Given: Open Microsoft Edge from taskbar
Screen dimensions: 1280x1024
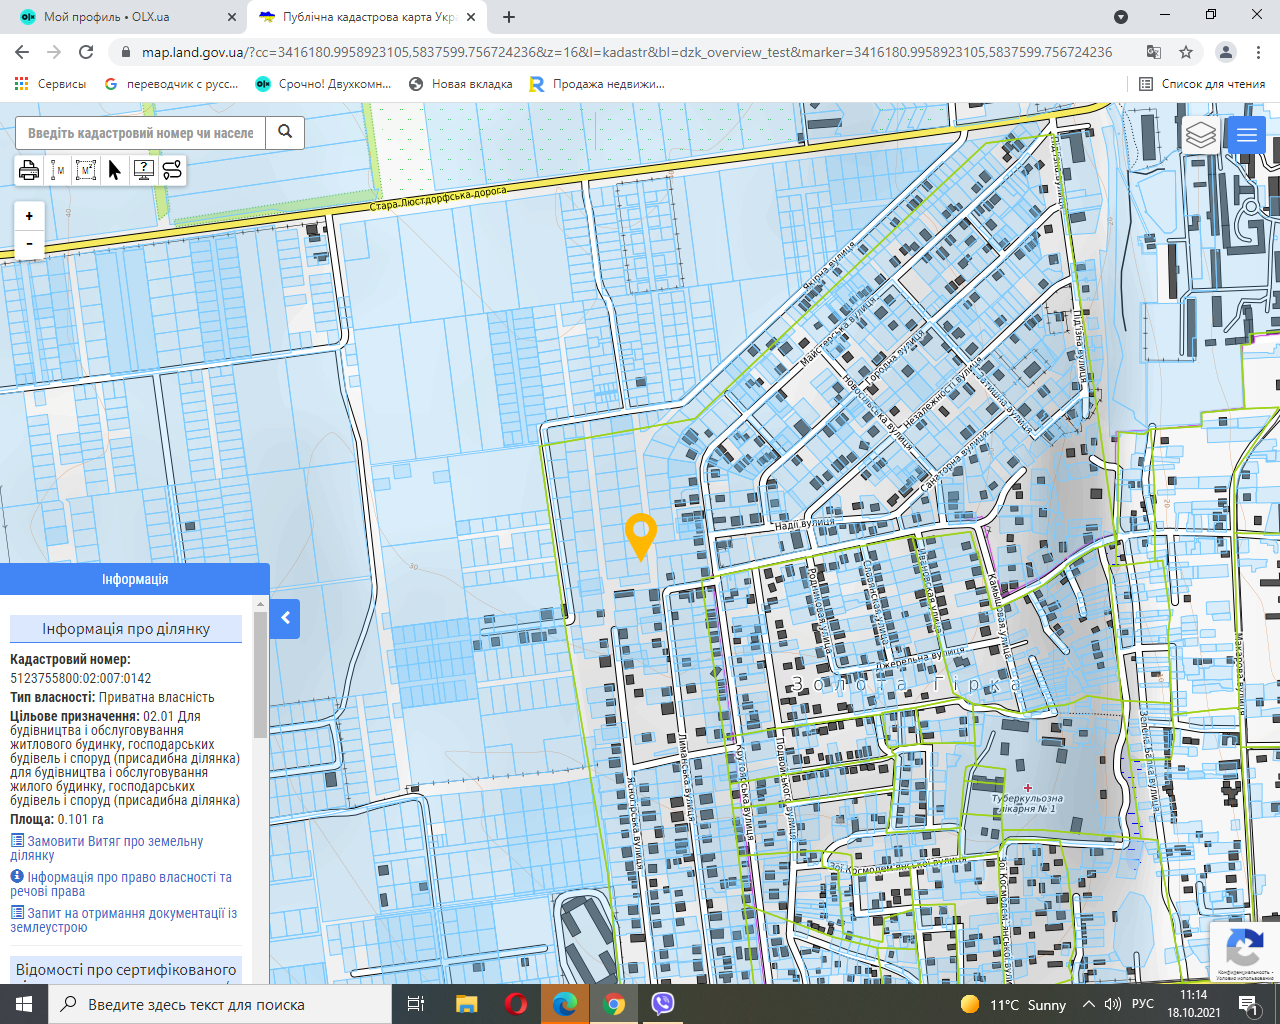Looking at the screenshot, I should [565, 1004].
